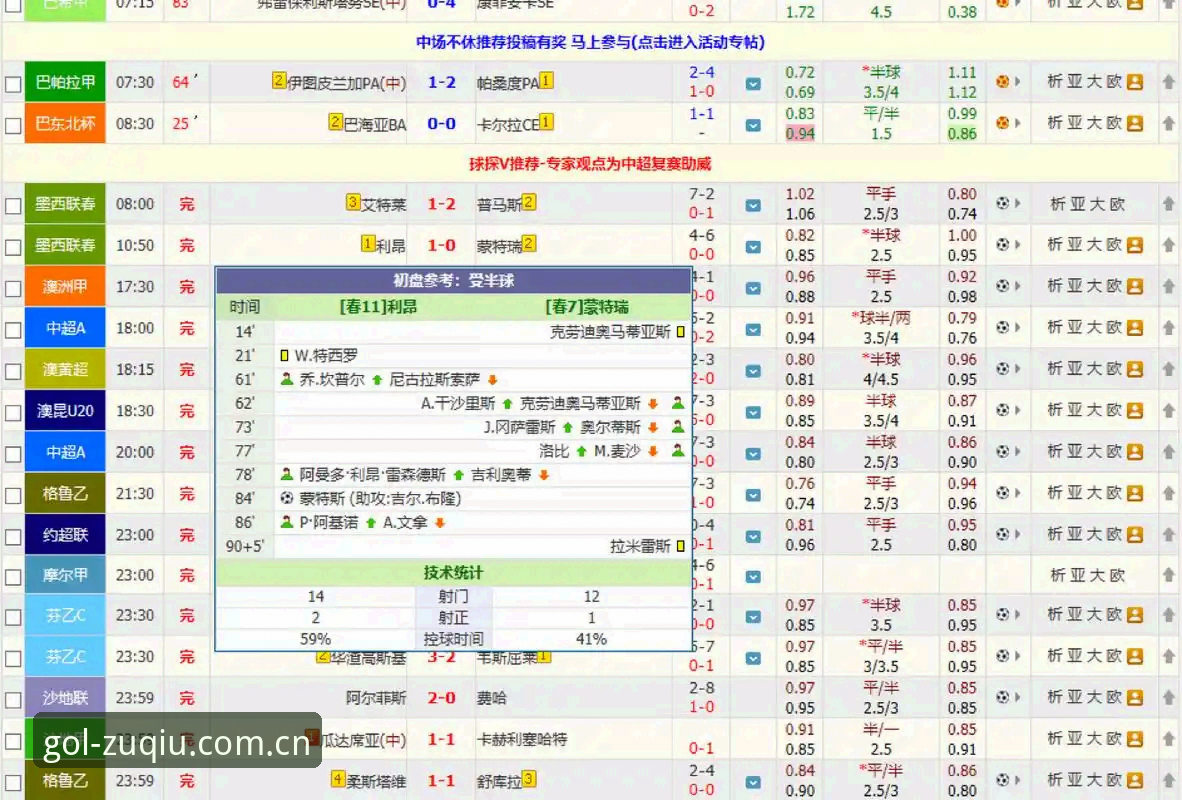Open 球探V推荐 expert opinion banner link
The width and height of the screenshot is (1182, 800).
[590, 164]
